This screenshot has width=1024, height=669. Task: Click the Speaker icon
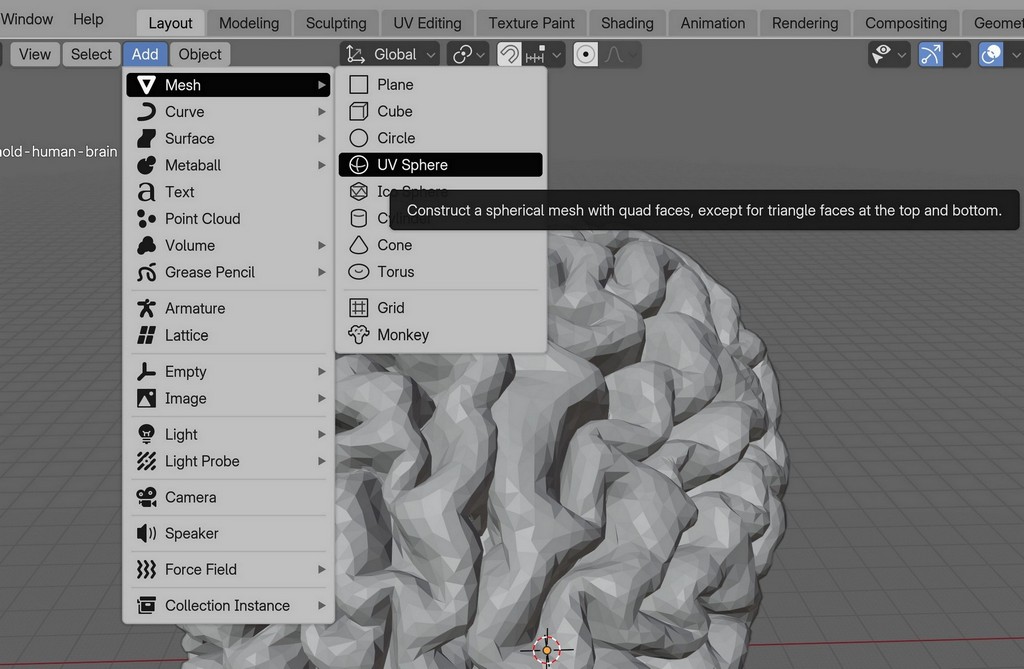pyautogui.click(x=146, y=534)
